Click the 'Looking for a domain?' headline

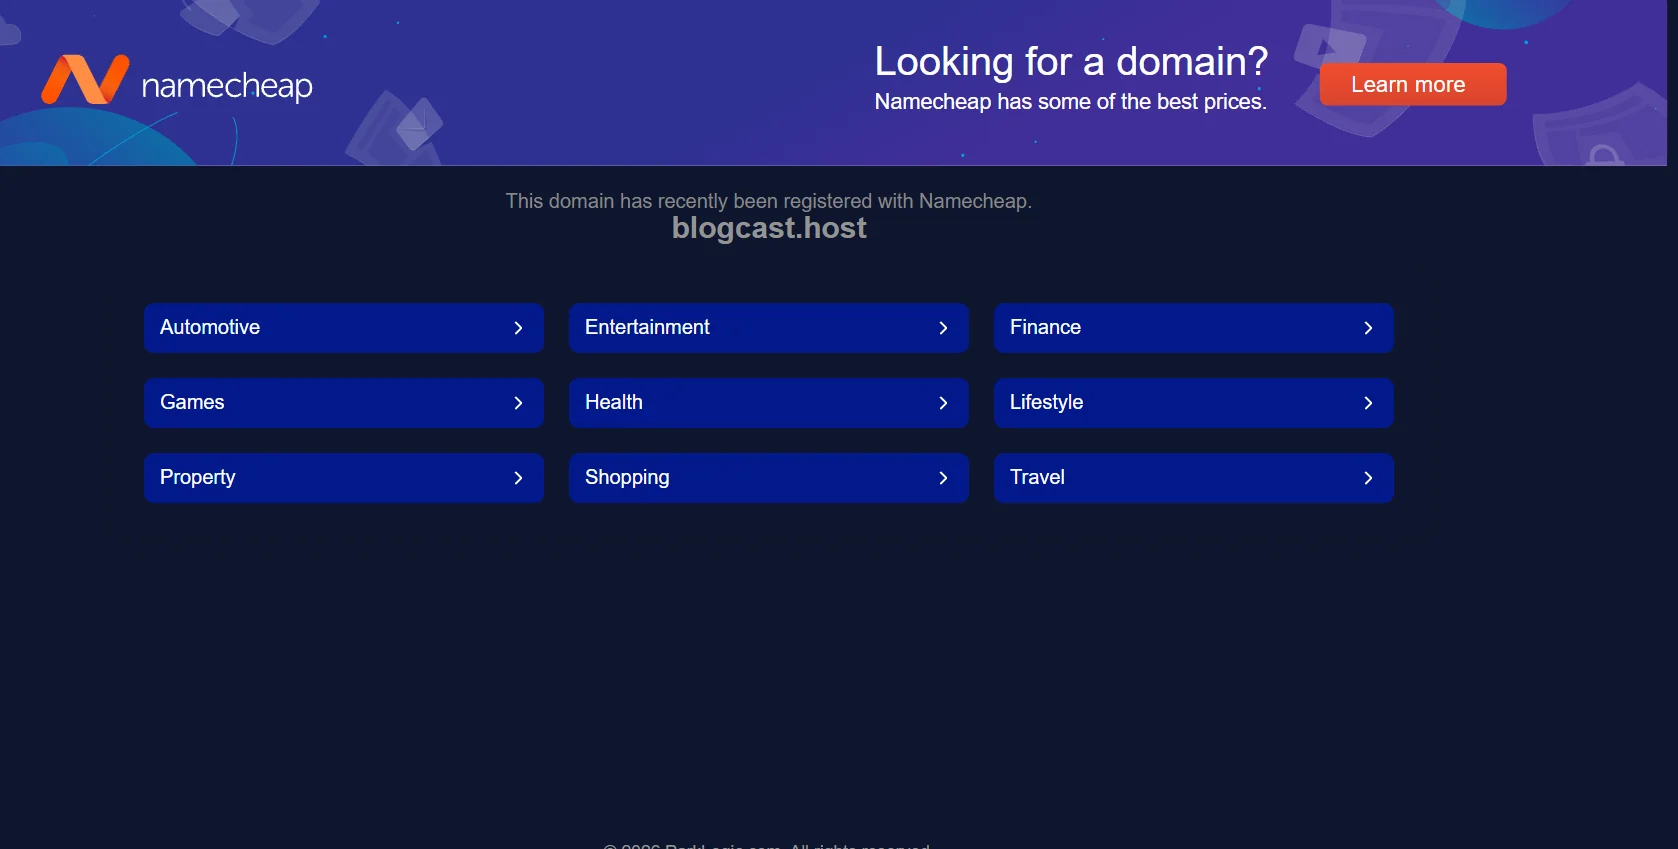click(1070, 61)
